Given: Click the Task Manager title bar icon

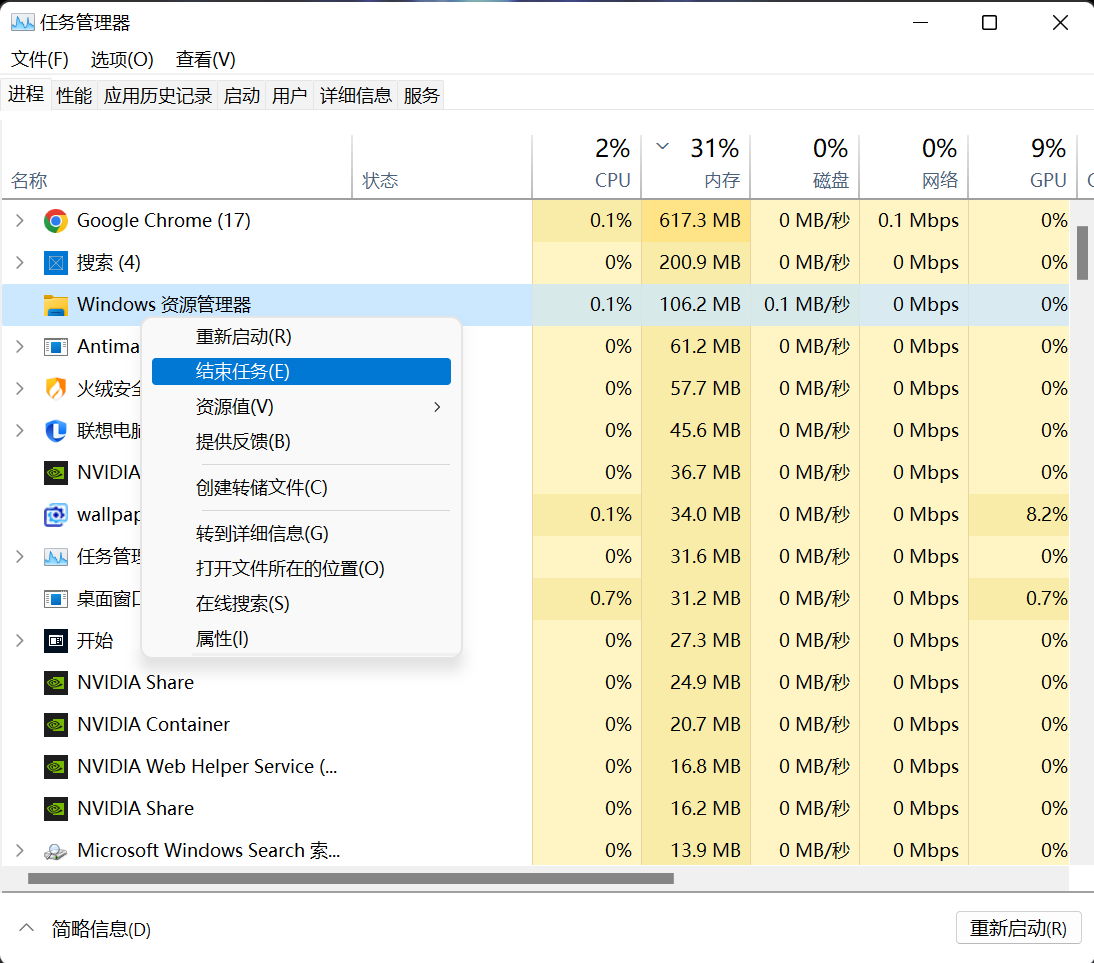Looking at the screenshot, I should [x=22, y=22].
